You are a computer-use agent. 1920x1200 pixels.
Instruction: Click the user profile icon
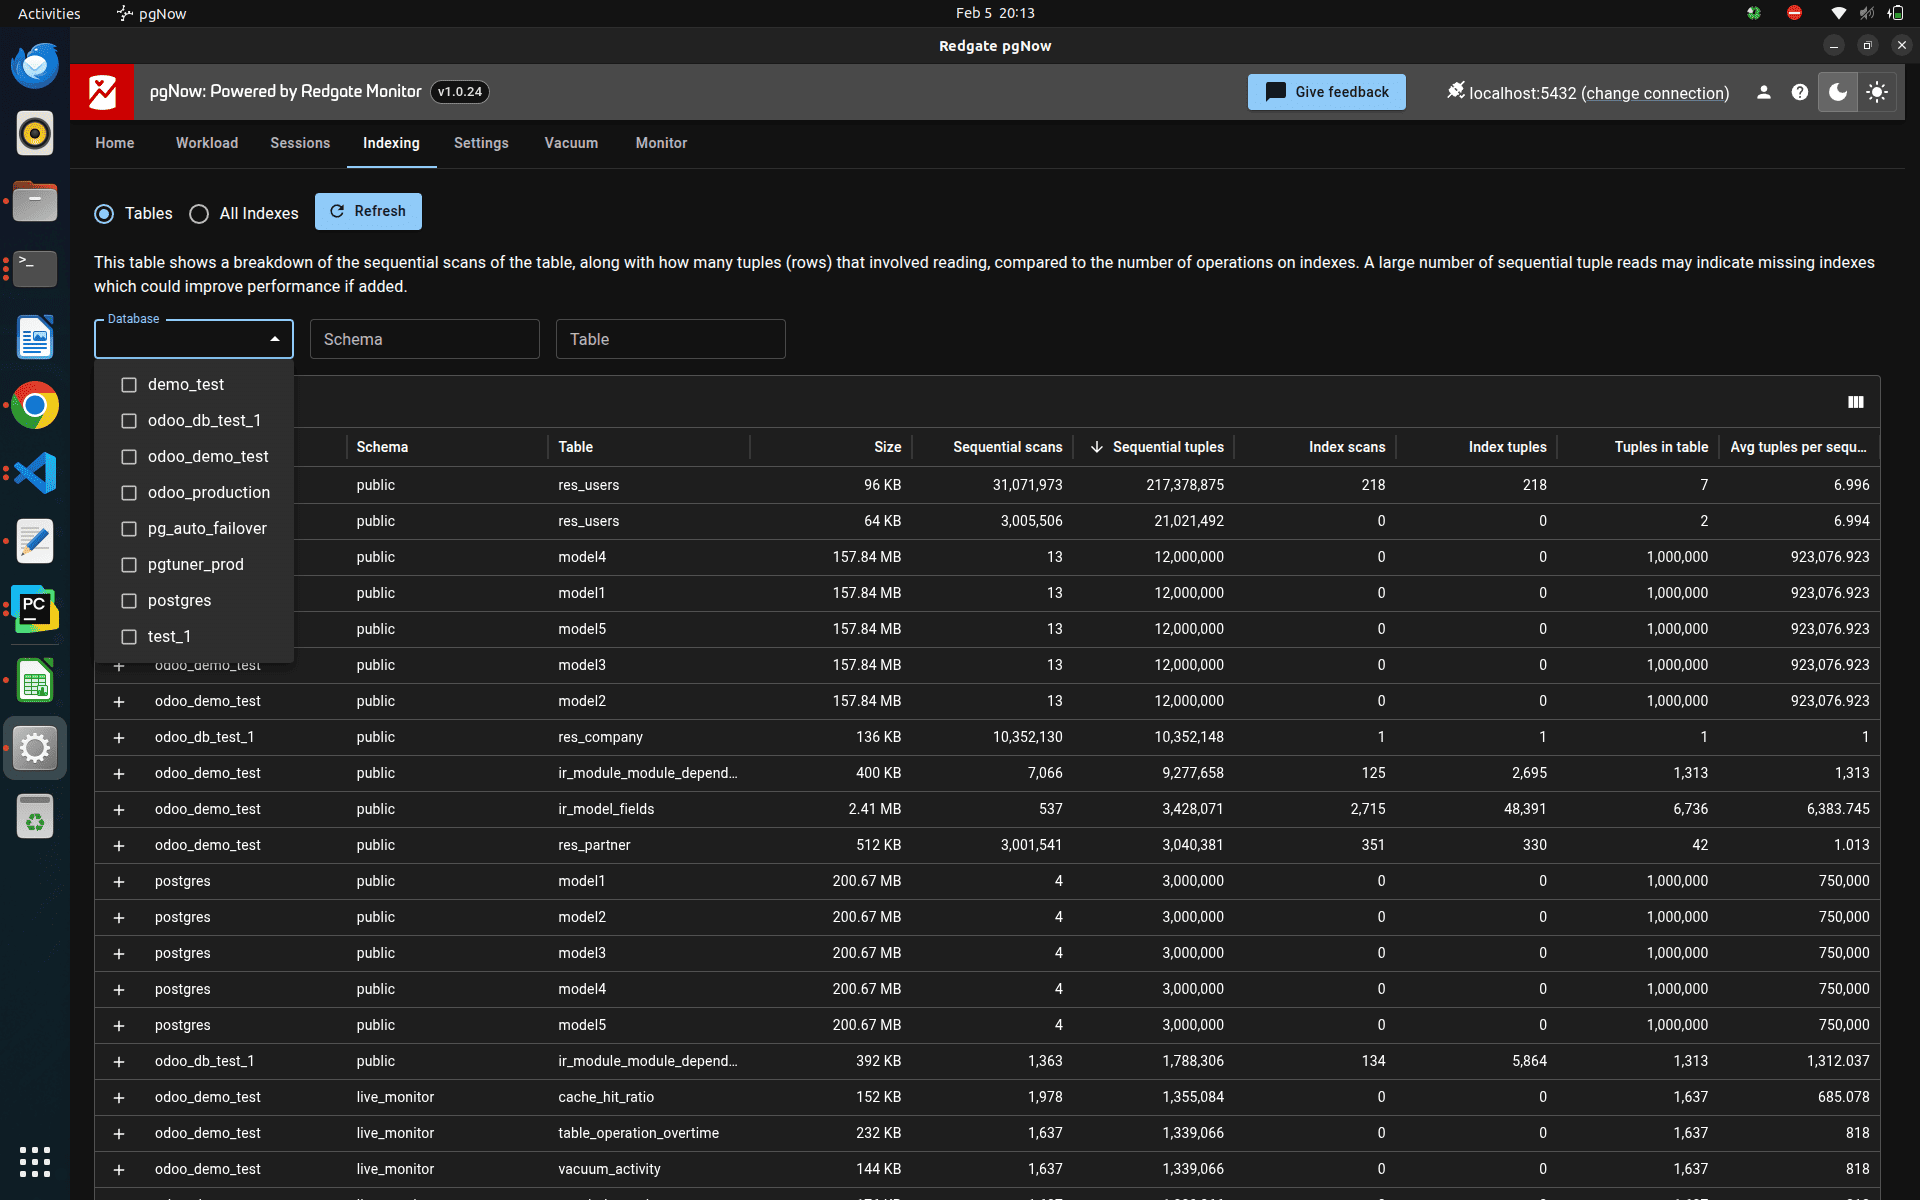click(x=1764, y=92)
